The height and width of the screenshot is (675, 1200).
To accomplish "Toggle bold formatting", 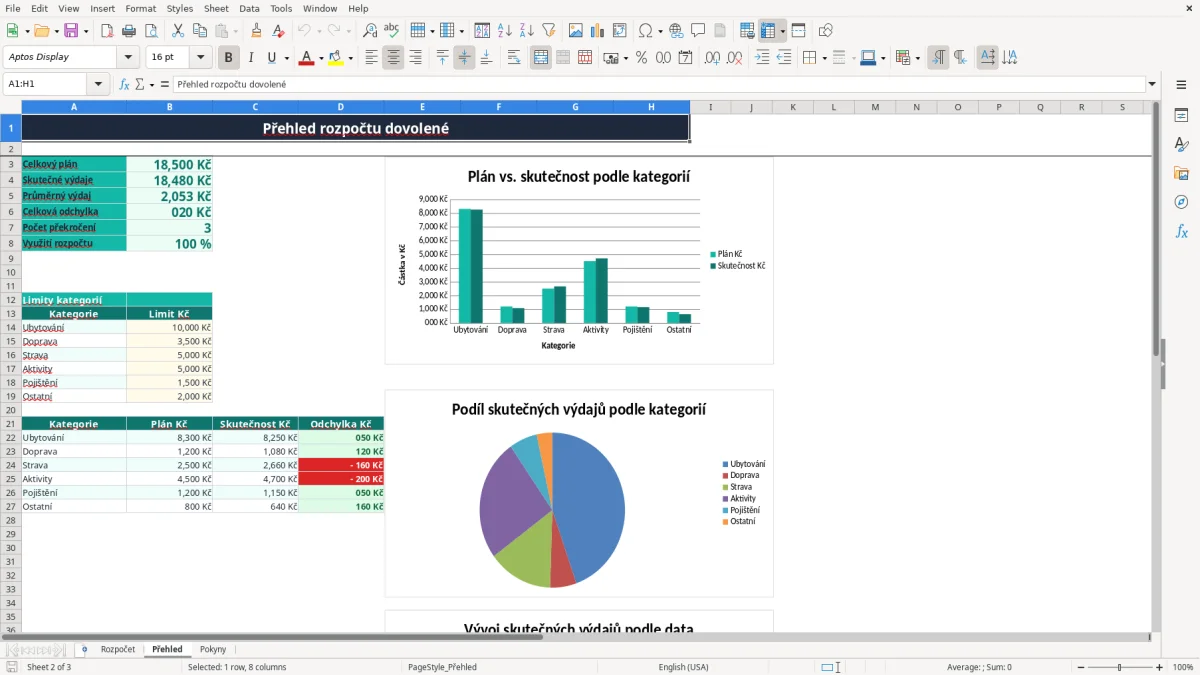I will pos(229,58).
